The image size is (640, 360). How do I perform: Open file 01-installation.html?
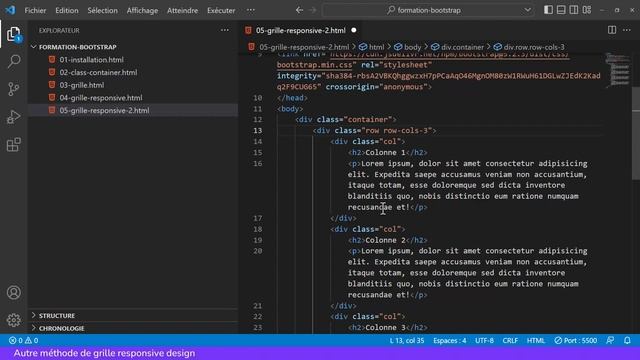click(91, 60)
